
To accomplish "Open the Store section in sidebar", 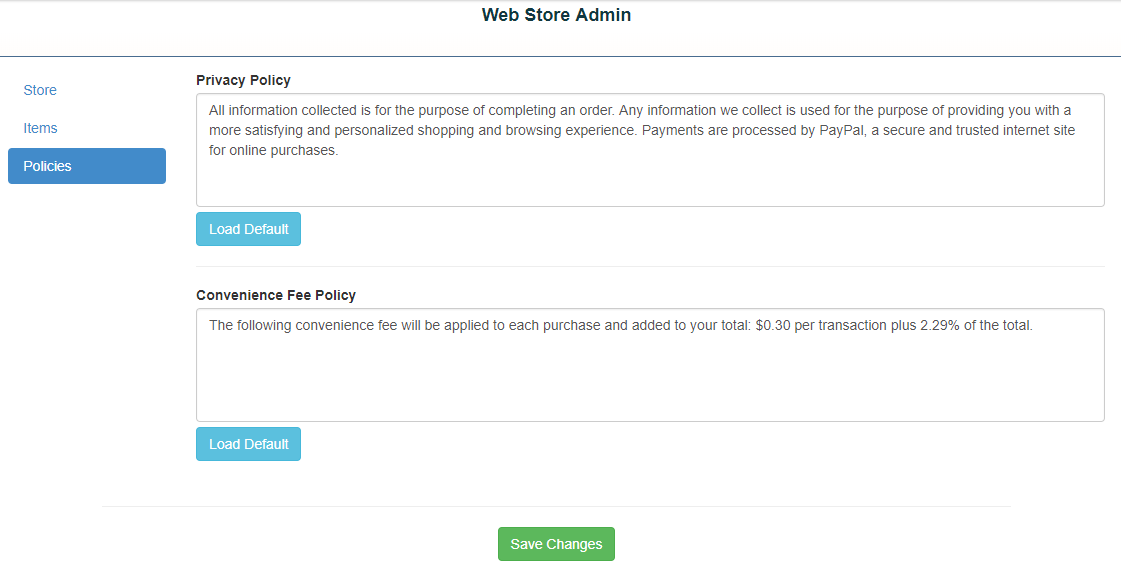I will pyautogui.click(x=40, y=90).
